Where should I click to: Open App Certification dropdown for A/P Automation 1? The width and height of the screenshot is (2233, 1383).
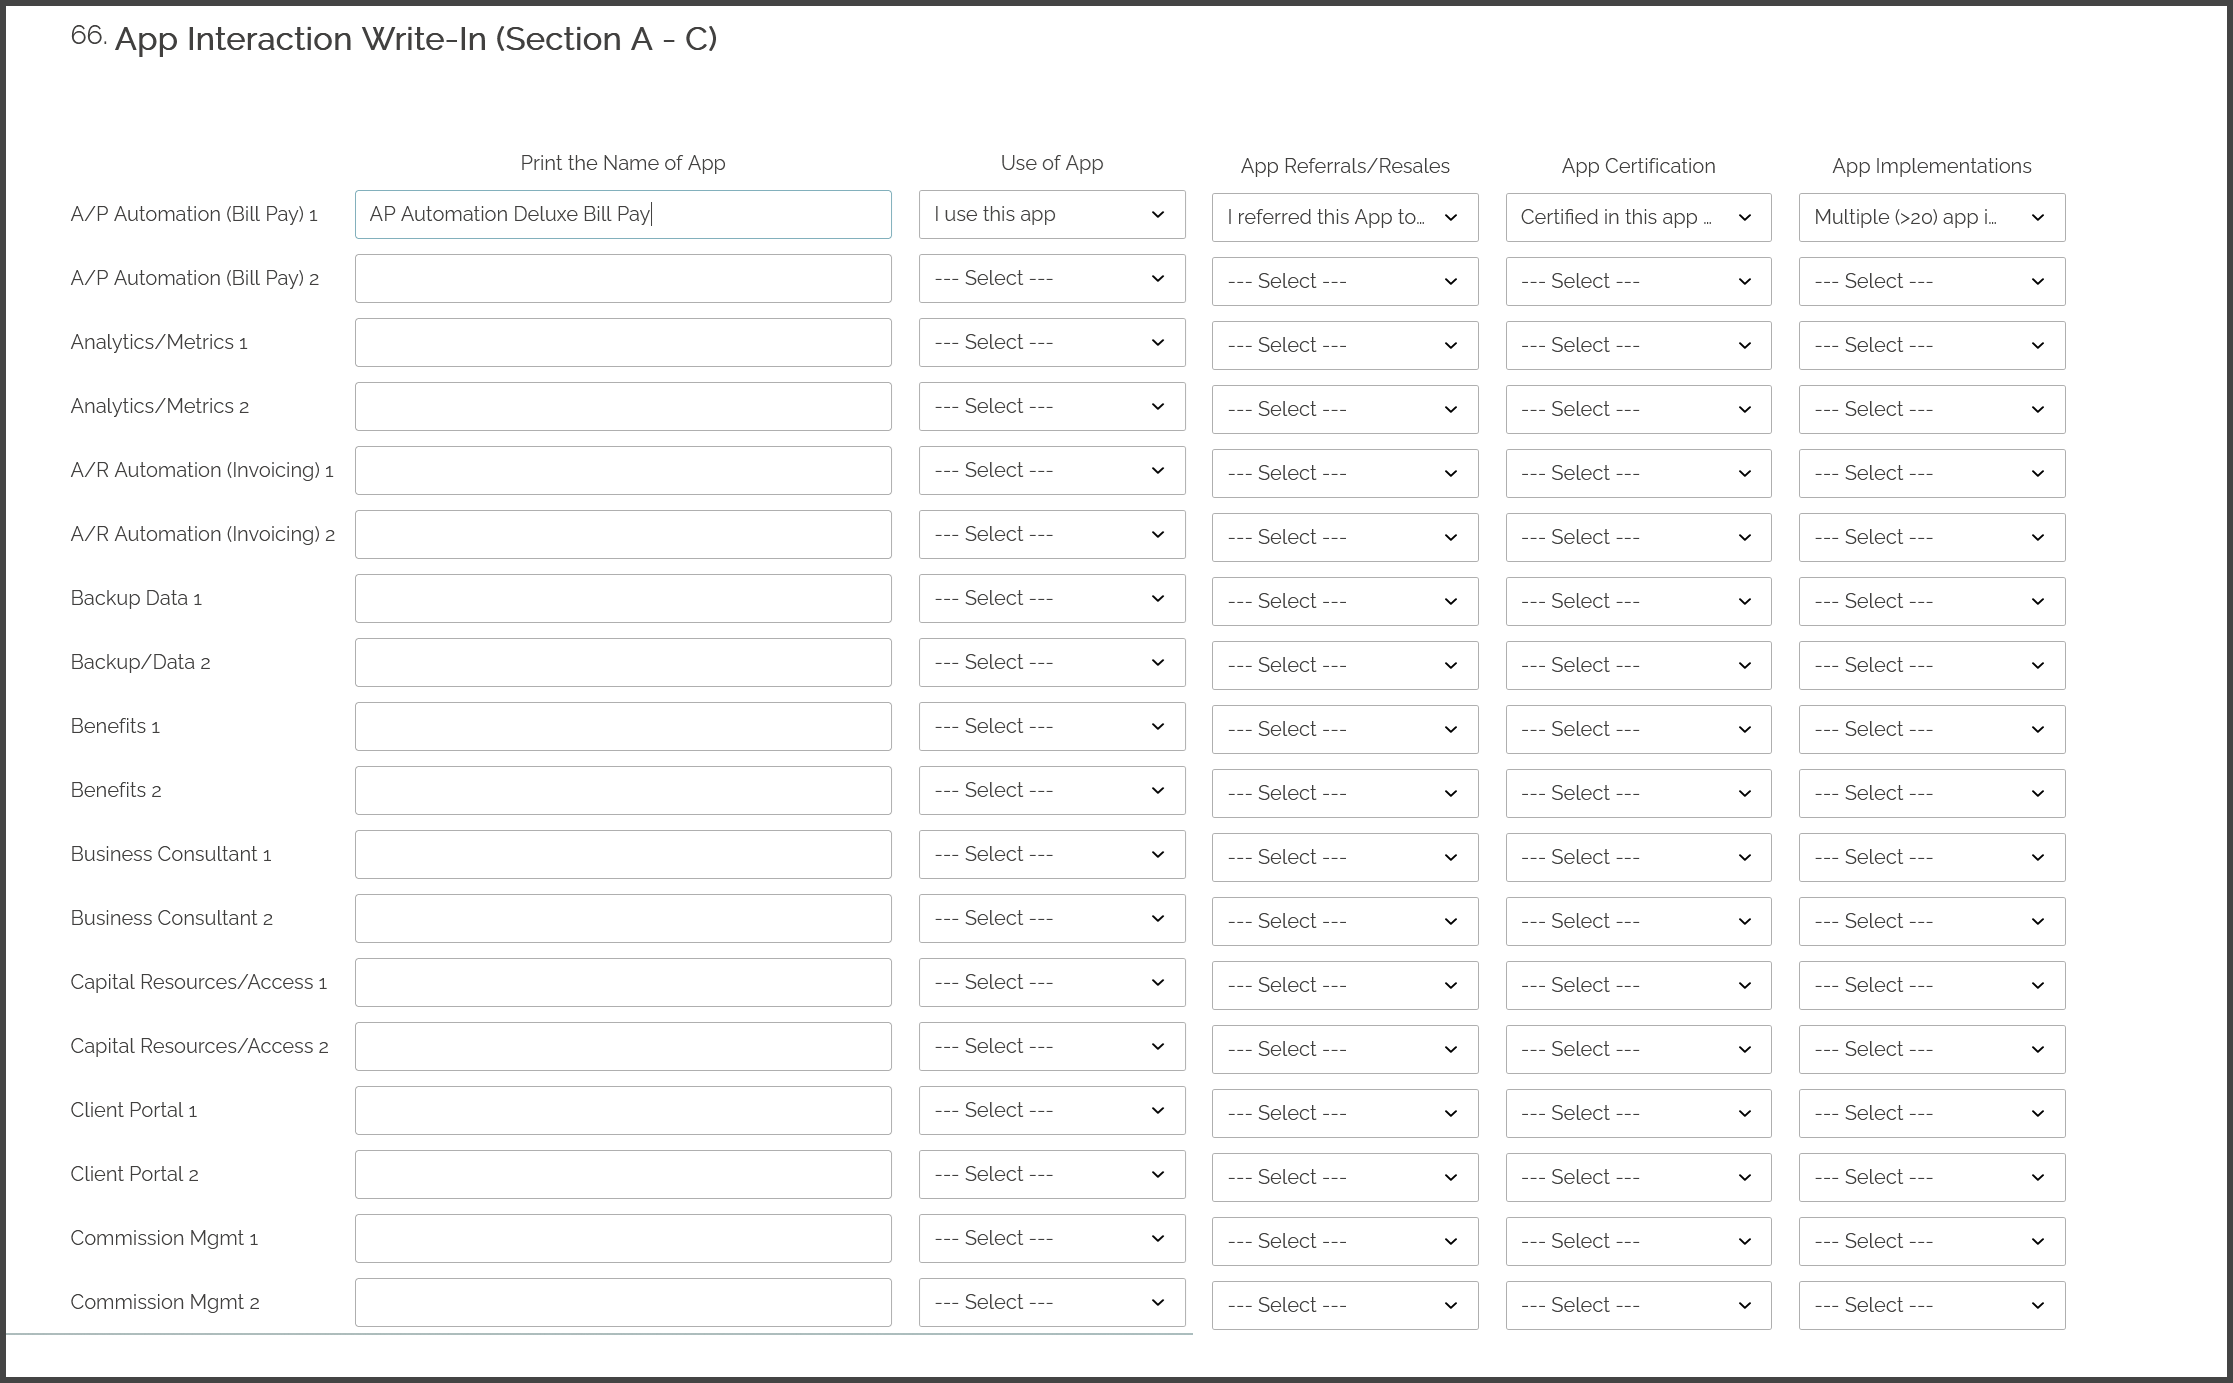(x=1638, y=217)
